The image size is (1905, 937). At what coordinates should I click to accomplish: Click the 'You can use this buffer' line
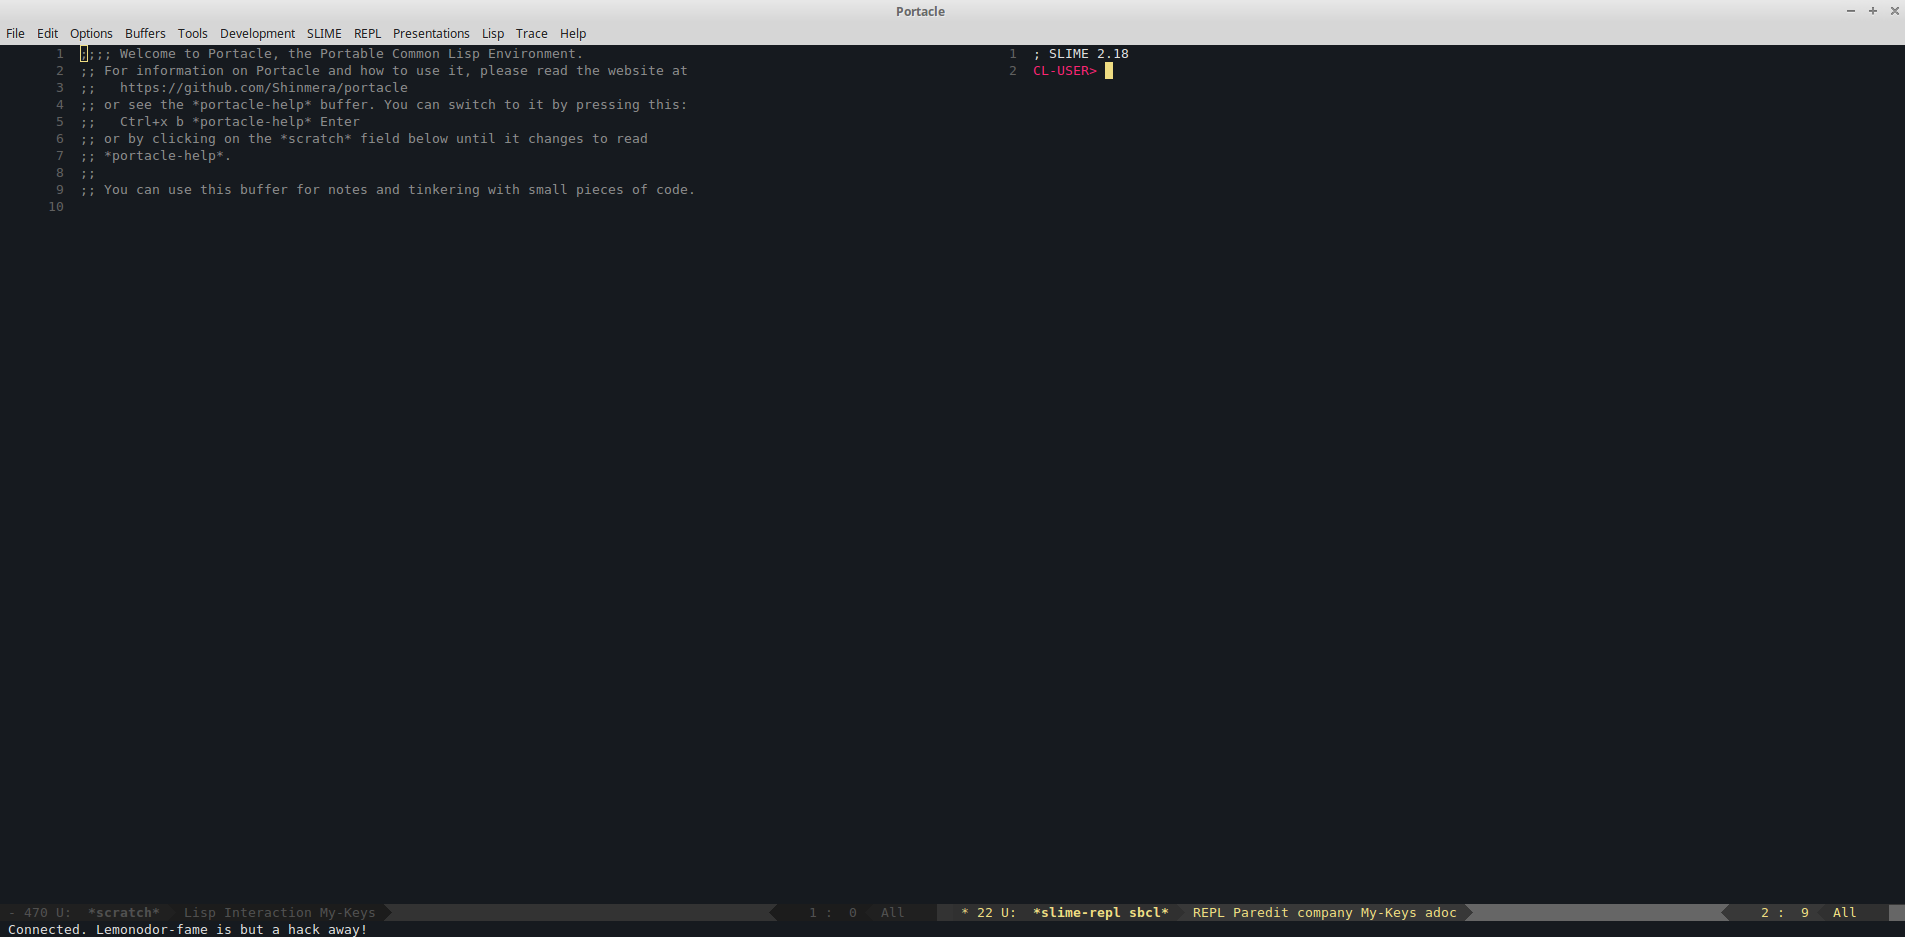tap(388, 190)
